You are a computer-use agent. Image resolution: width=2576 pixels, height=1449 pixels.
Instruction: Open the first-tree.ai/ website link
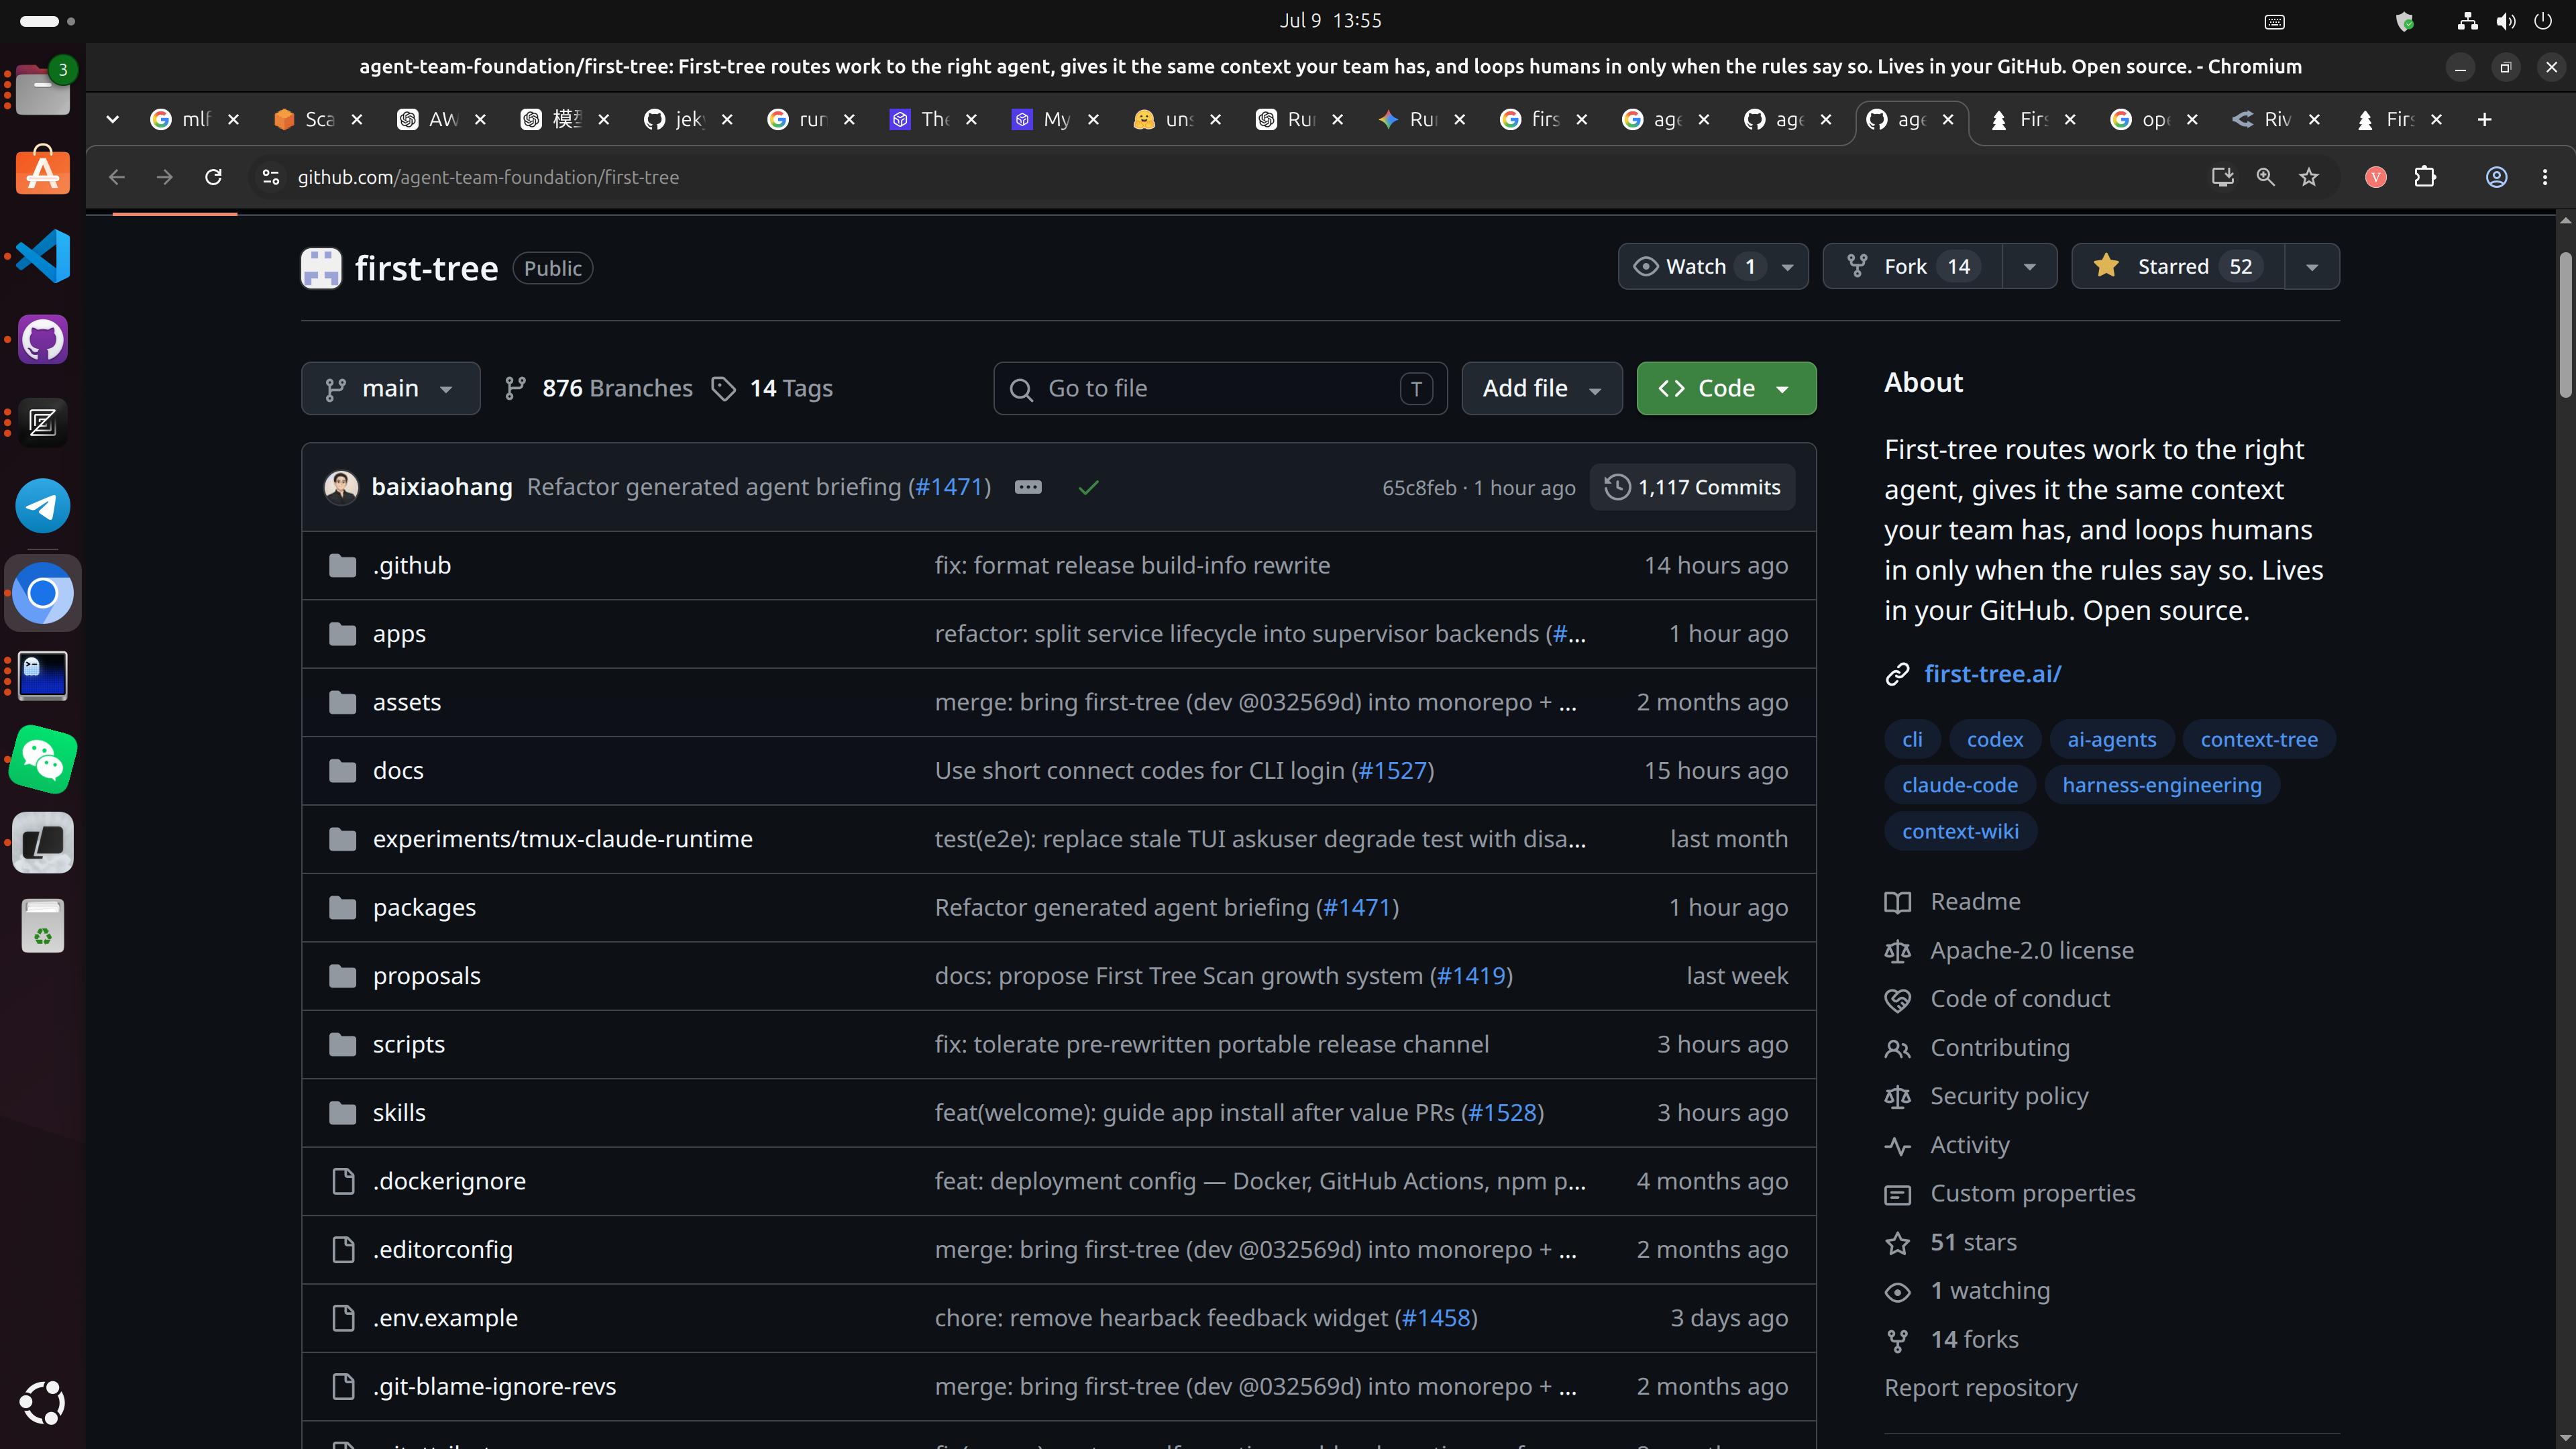point(1992,674)
